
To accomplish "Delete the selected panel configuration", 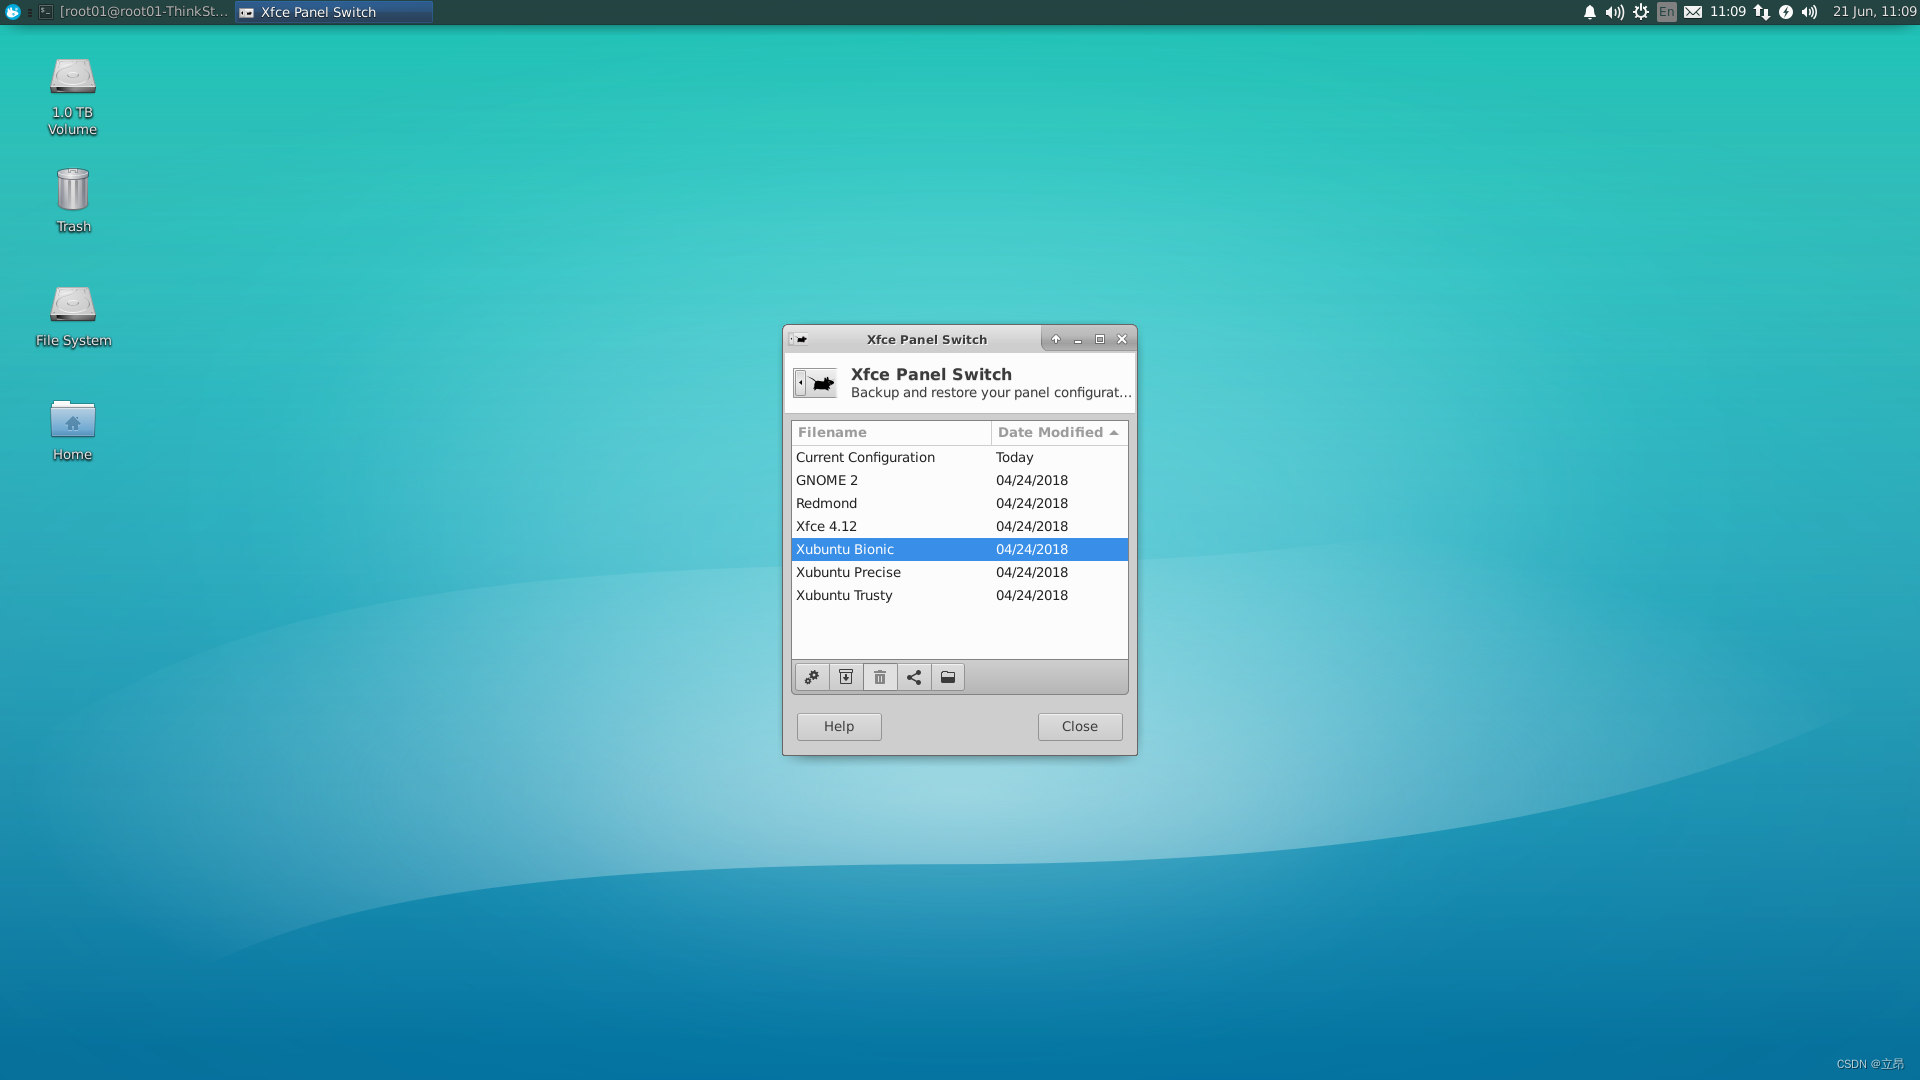I will tap(879, 677).
